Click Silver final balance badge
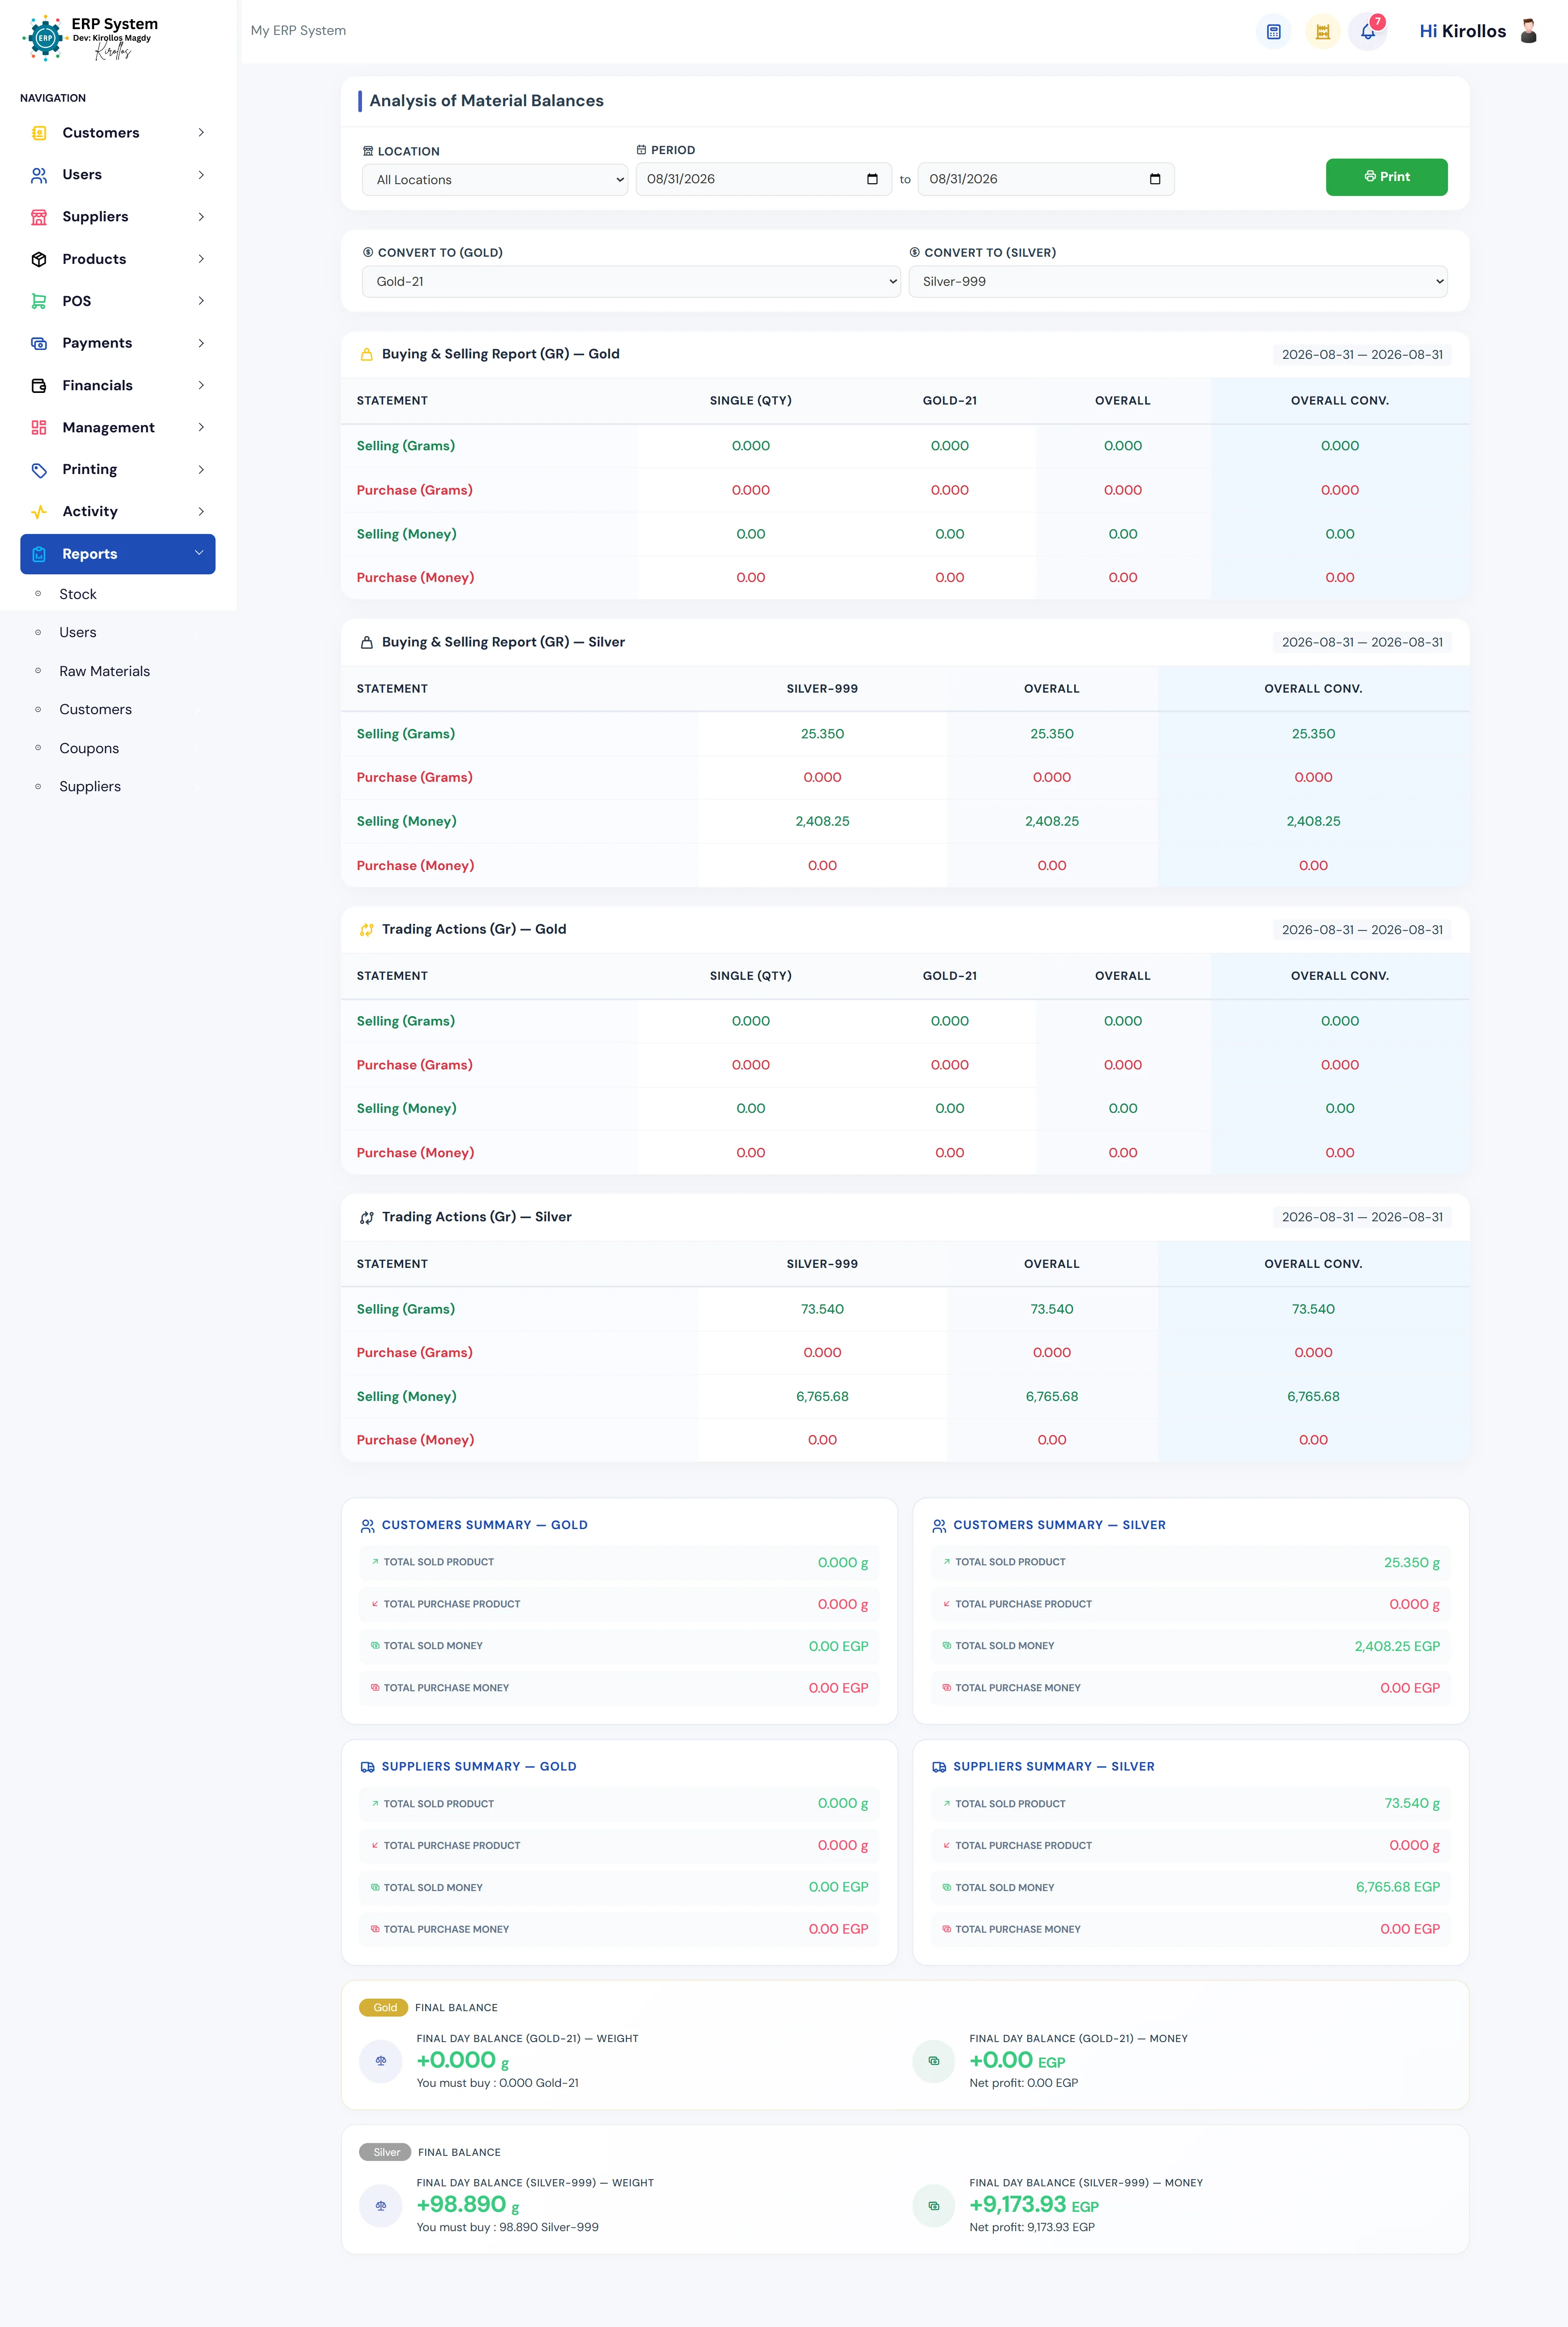 [385, 2152]
